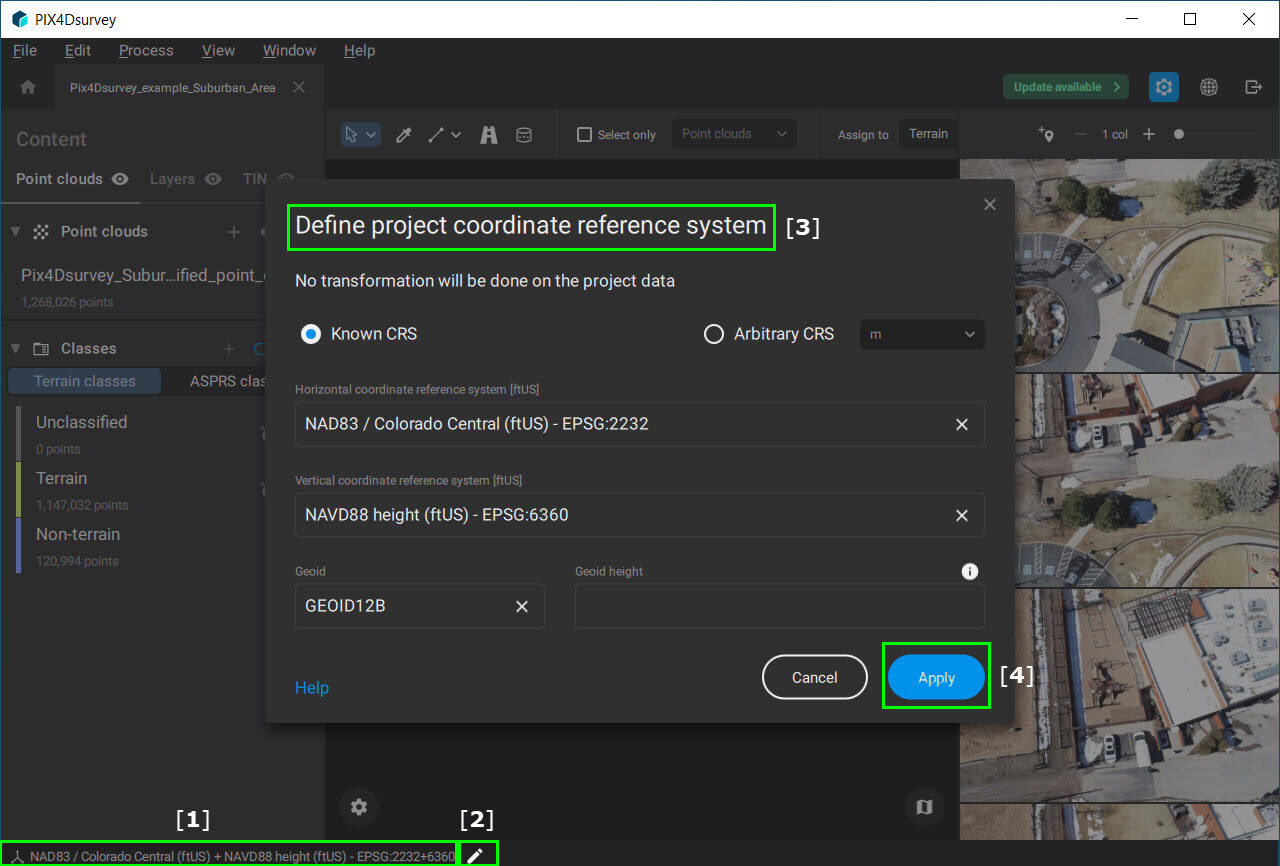Select the eyedropper picker tool
Image resolution: width=1280 pixels, height=866 pixels.
[x=404, y=134]
